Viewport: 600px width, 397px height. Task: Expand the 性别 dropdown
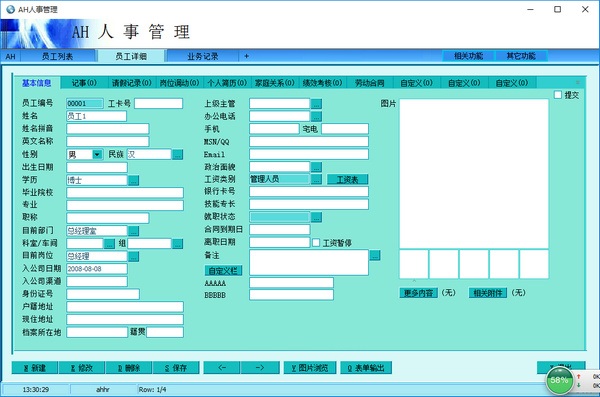click(x=97, y=154)
